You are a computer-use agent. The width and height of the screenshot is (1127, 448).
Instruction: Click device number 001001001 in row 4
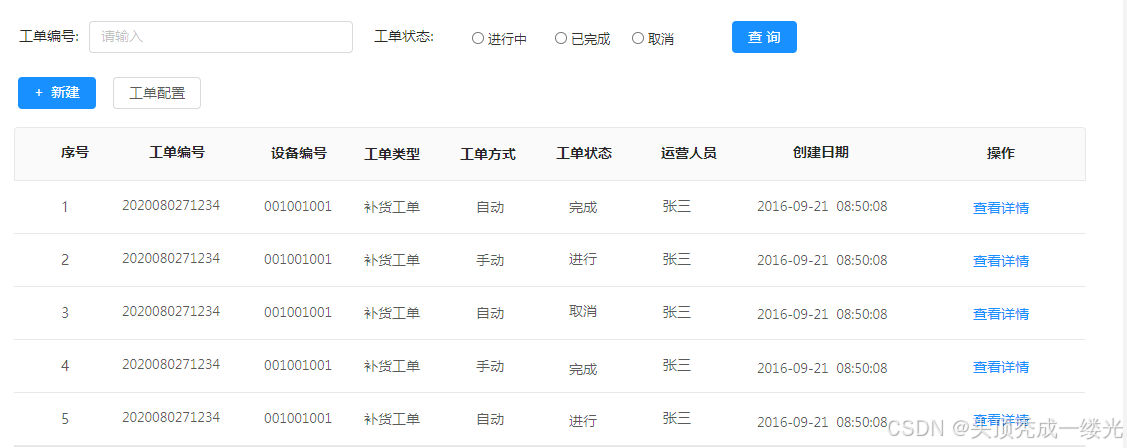(298, 365)
